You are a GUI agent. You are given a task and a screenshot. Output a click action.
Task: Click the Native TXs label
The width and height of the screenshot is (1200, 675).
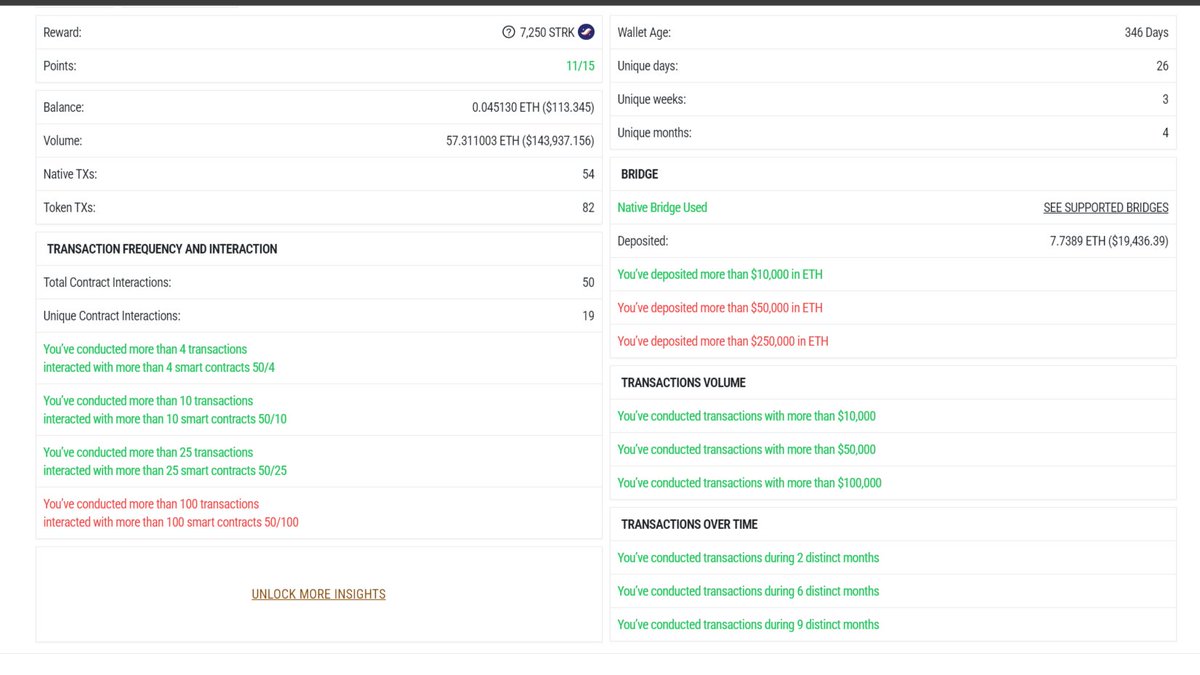pyautogui.click(x=70, y=174)
